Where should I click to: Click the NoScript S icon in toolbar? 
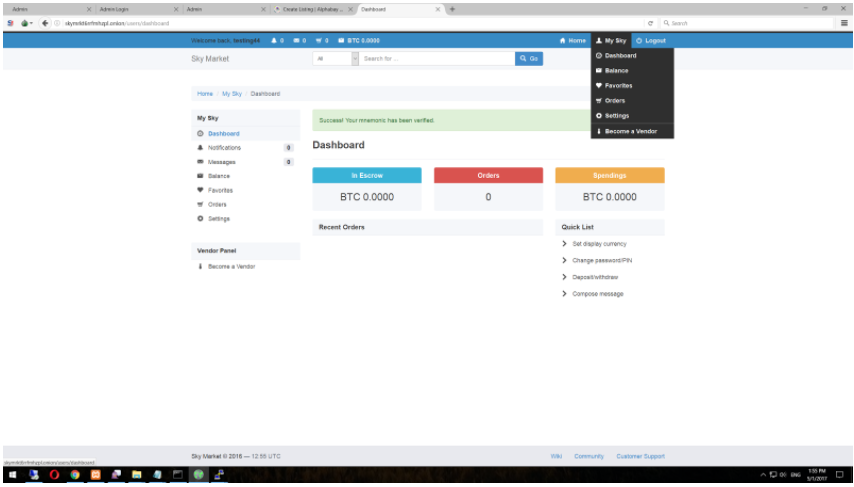click(x=10, y=23)
